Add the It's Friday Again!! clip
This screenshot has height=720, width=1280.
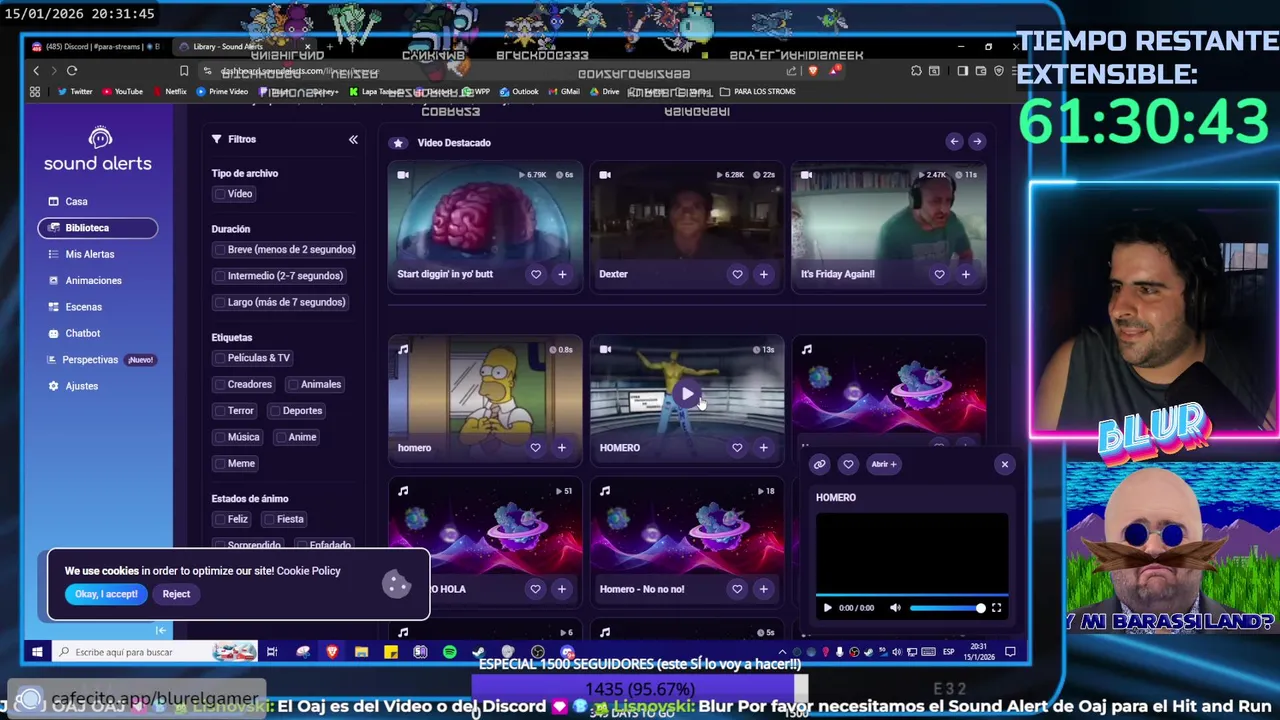(x=965, y=274)
